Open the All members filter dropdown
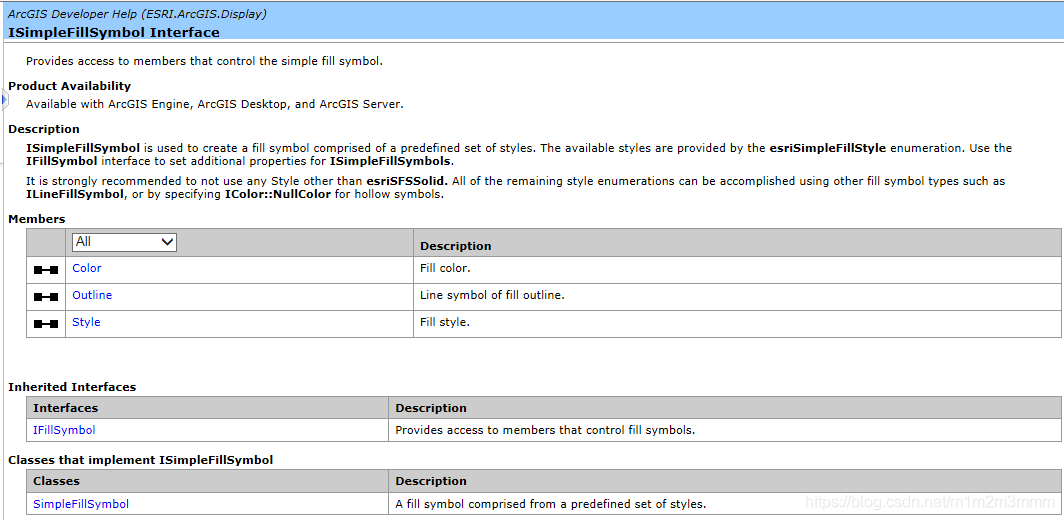 (124, 242)
